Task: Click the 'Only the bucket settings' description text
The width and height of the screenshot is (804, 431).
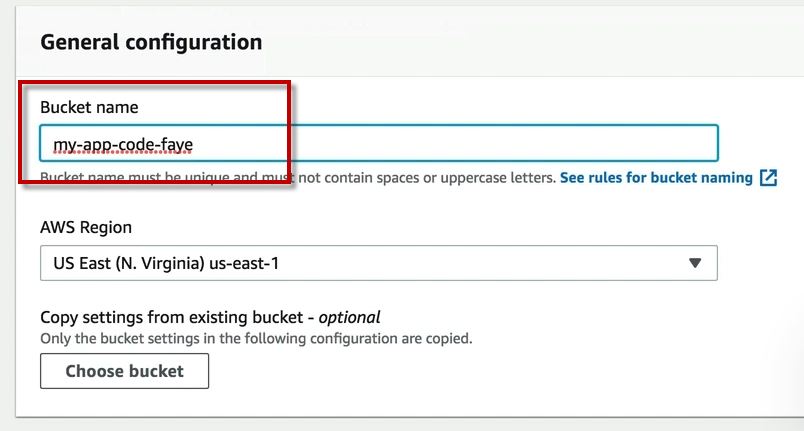Action: (x=256, y=338)
